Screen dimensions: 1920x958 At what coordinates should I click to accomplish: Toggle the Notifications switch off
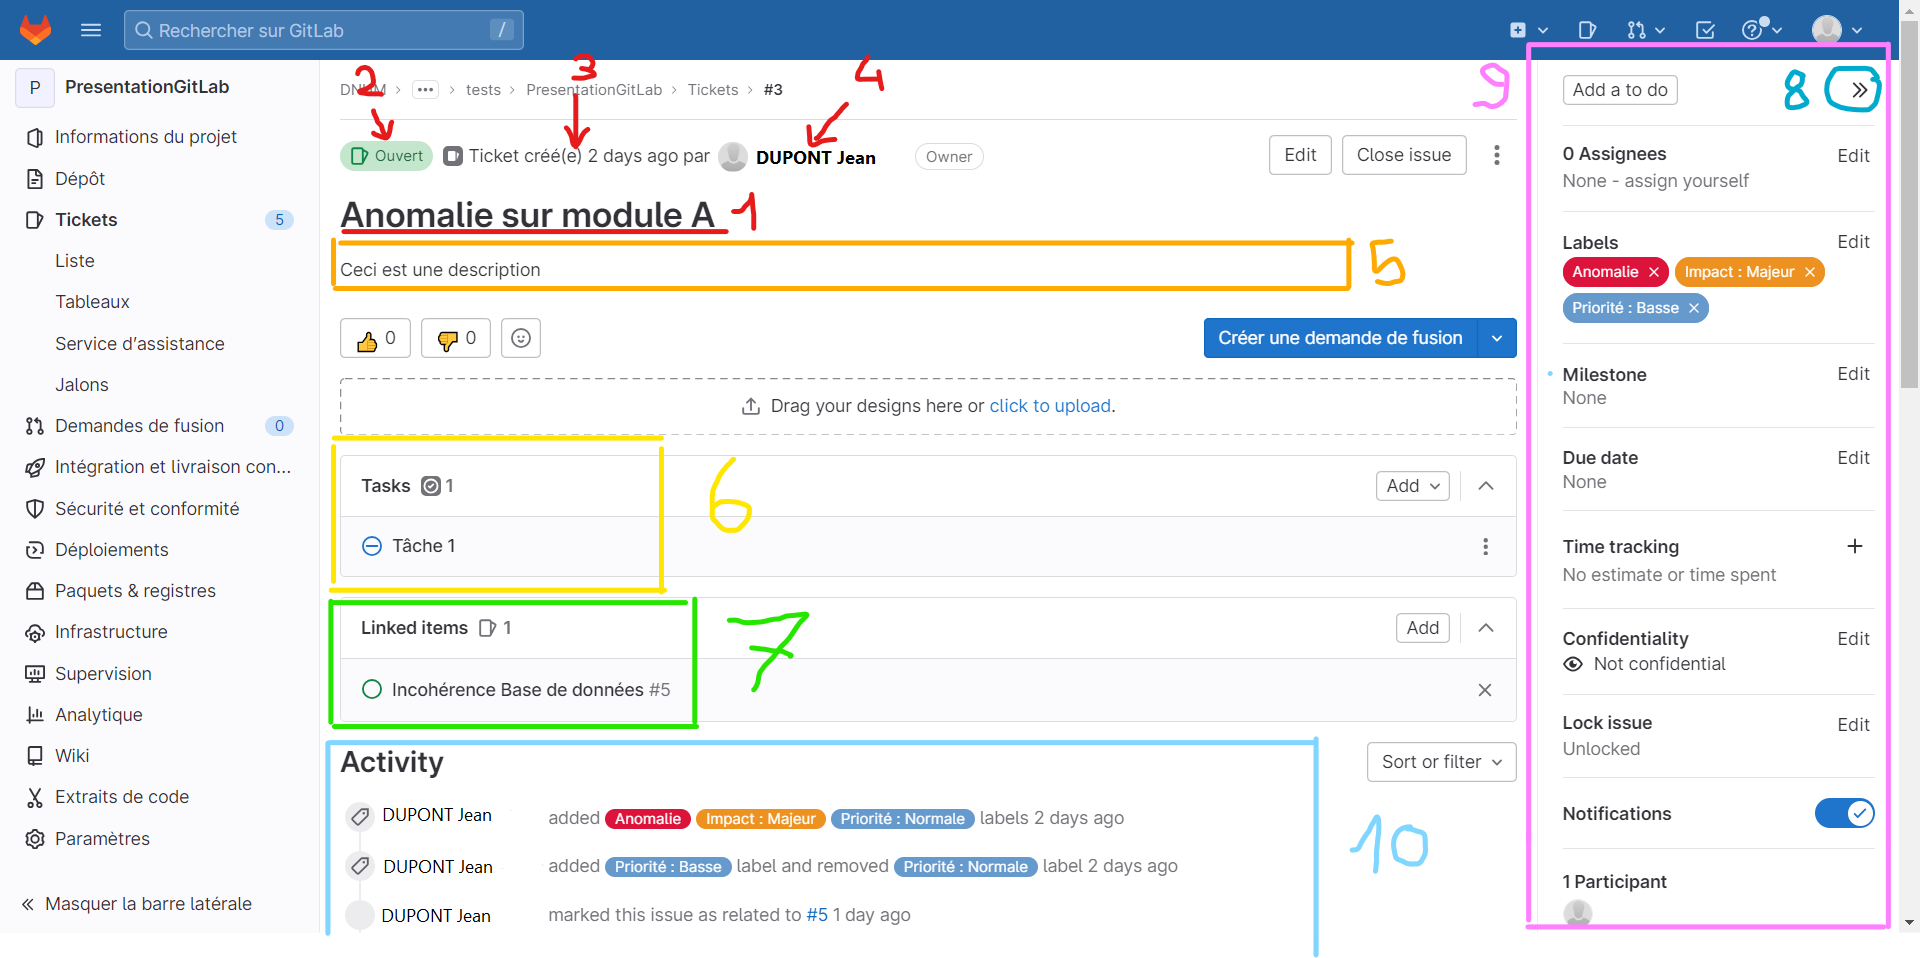(1844, 813)
